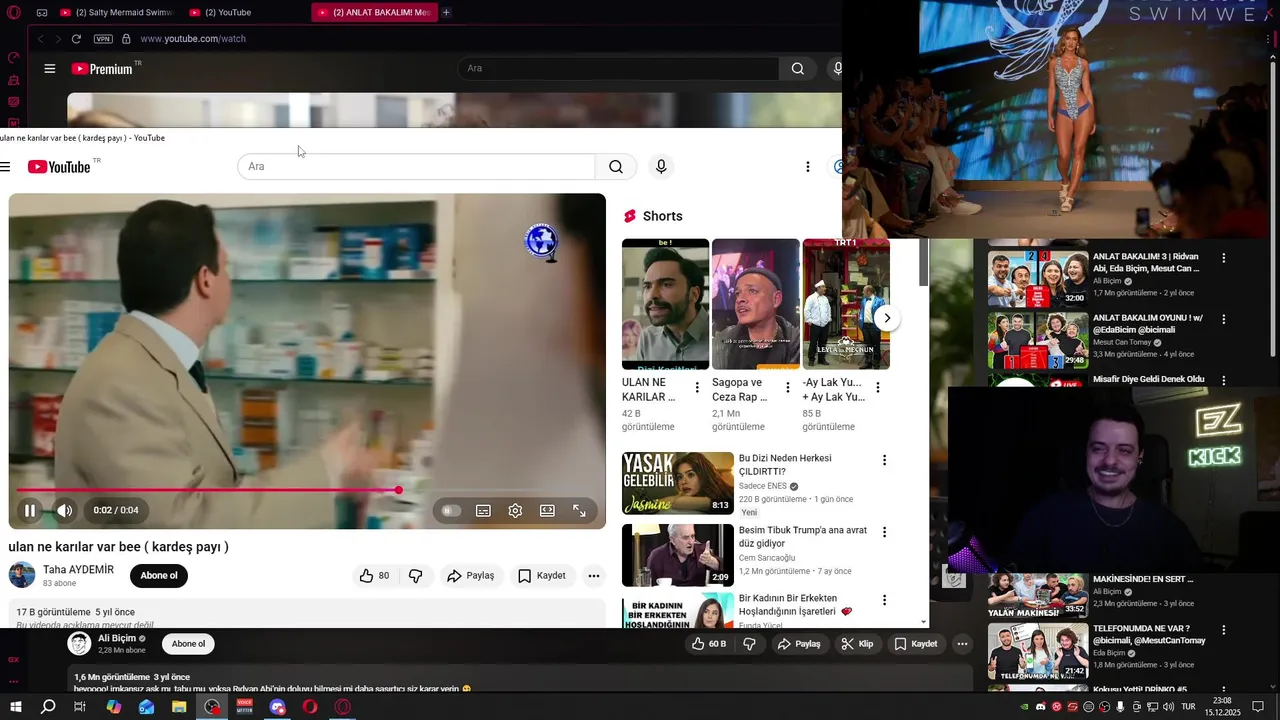Dislike the Taha AYDEMİR video
The width and height of the screenshot is (1280, 720).
point(416,576)
